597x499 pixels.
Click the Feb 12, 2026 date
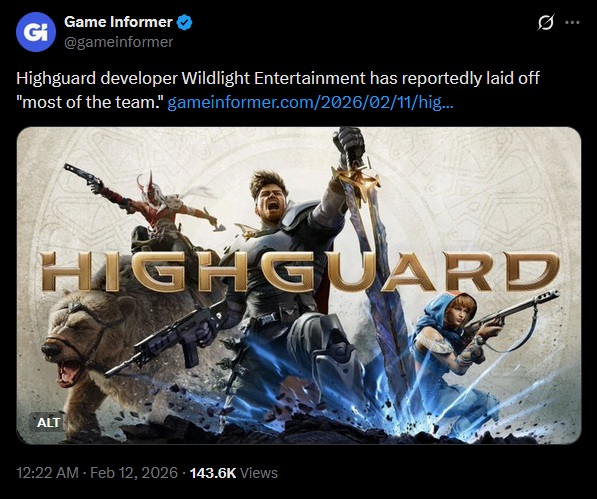[134, 473]
